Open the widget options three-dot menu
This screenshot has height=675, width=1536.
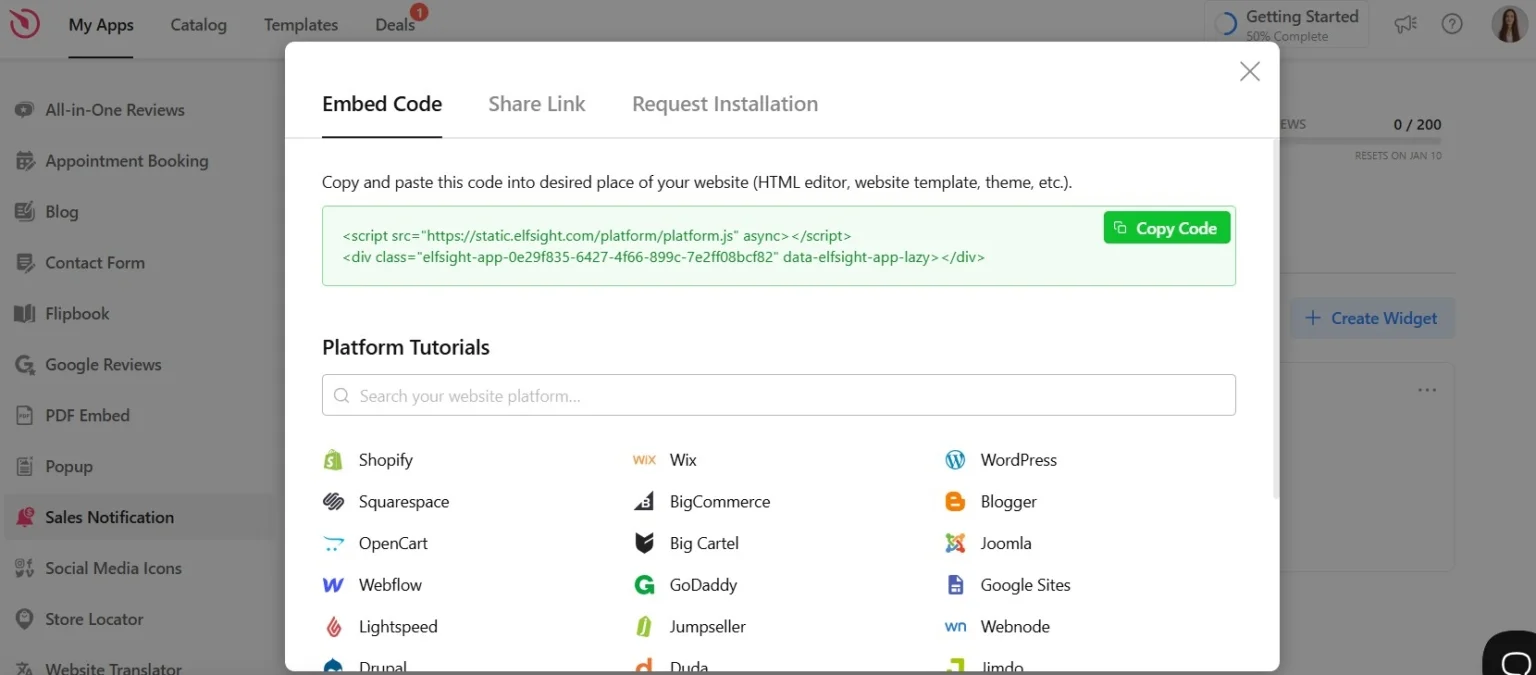tap(1427, 390)
